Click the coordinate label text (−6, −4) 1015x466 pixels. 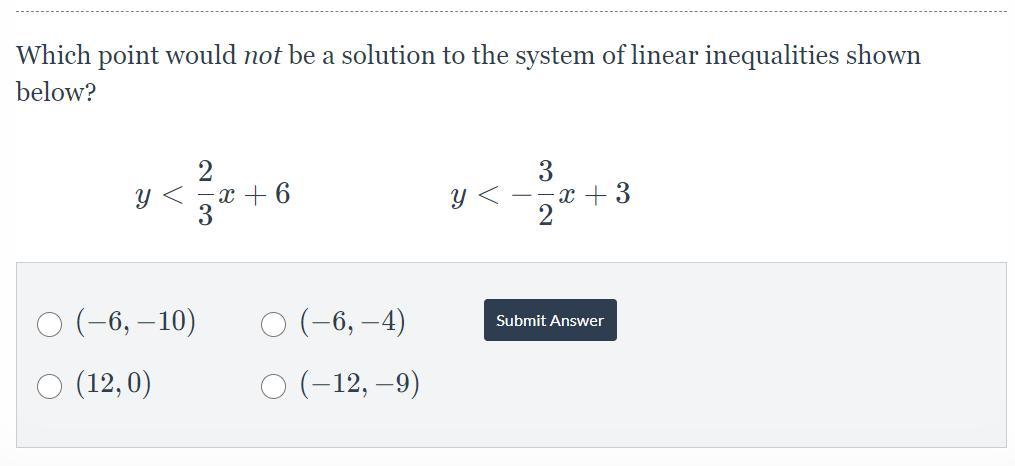click(x=353, y=322)
